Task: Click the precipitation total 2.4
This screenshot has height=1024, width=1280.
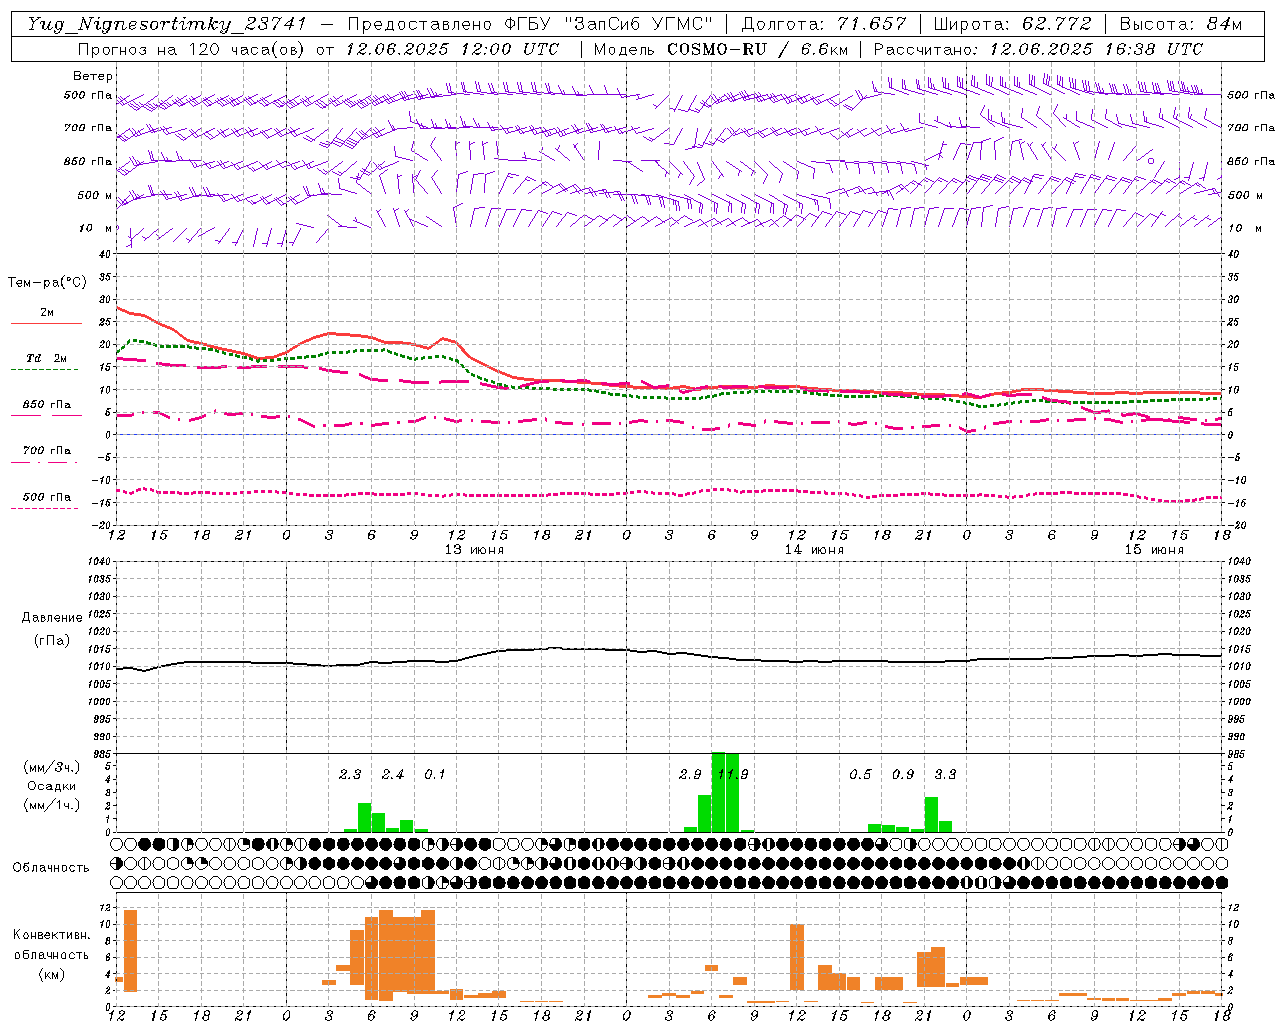Action: click(393, 774)
